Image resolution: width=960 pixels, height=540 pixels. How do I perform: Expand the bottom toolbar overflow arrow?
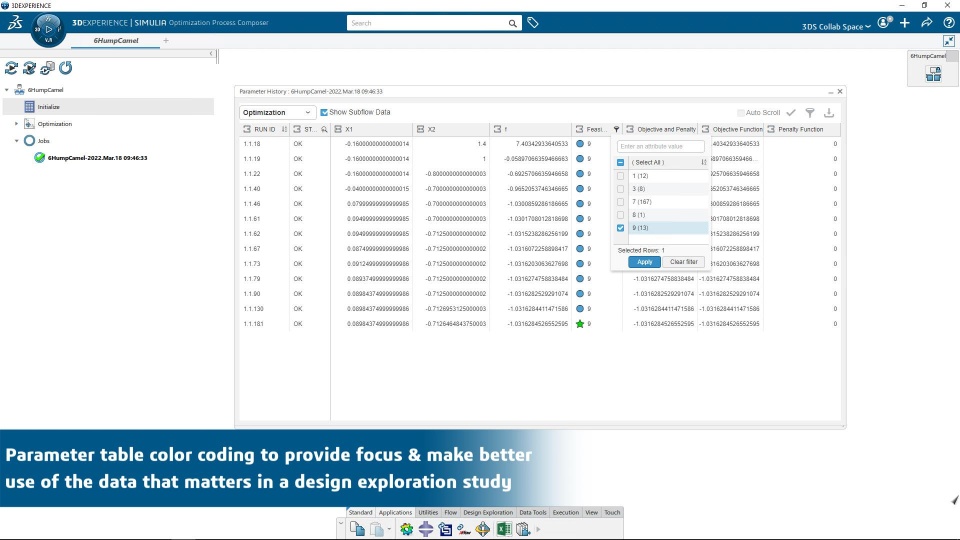[x=538, y=529]
